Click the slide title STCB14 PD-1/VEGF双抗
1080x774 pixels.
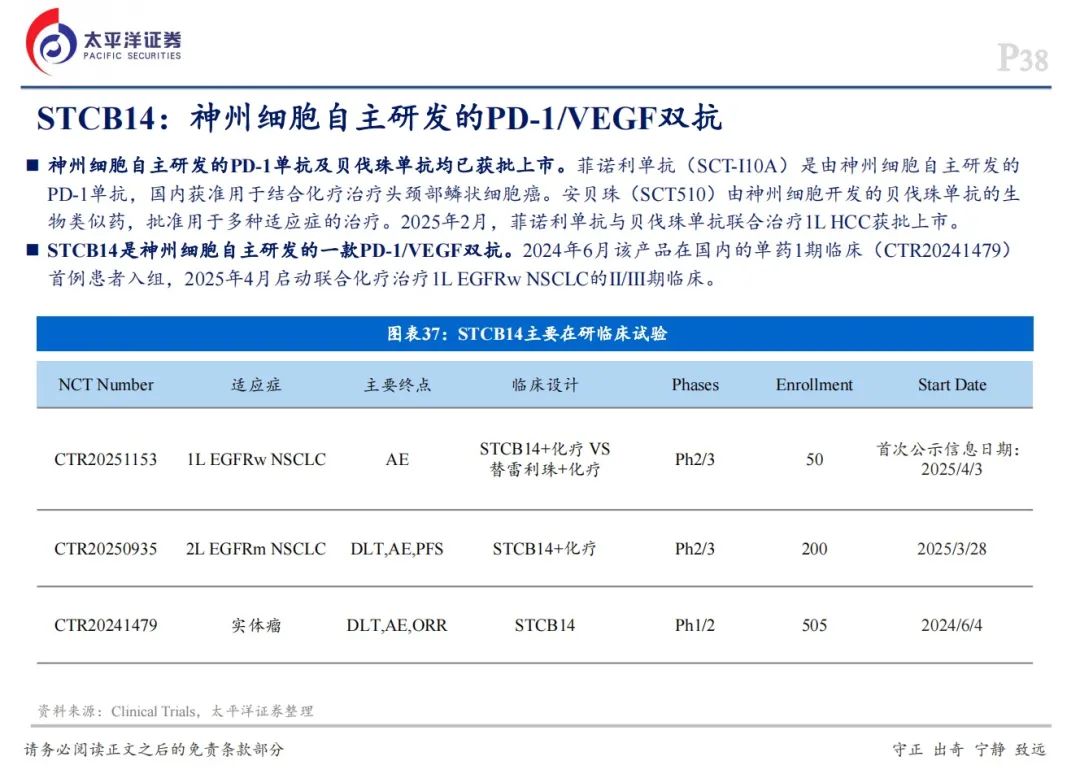pyautogui.click(x=380, y=118)
